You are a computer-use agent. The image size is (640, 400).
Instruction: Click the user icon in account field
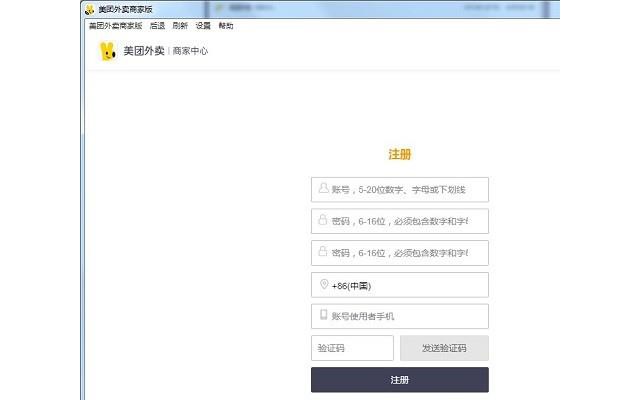coord(323,188)
